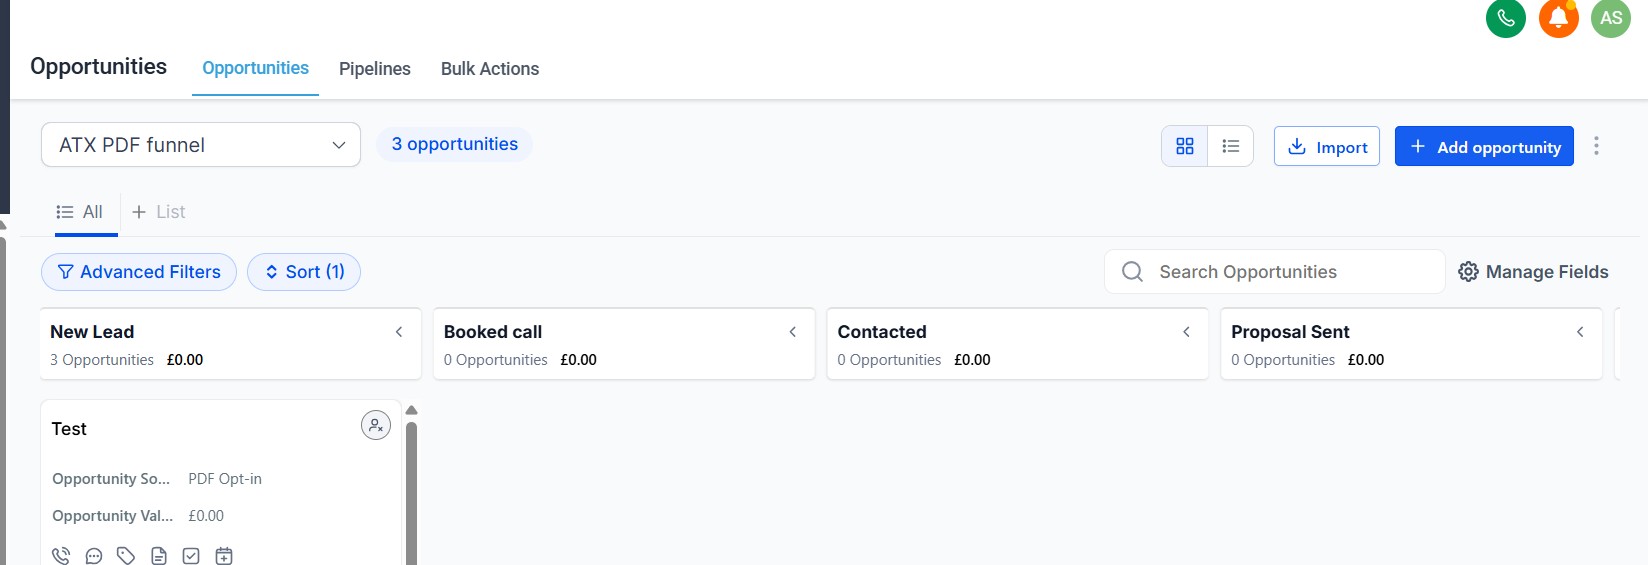Screen dimensions: 1648x565
Task: Open the Bulk Actions tab
Action: coord(490,69)
